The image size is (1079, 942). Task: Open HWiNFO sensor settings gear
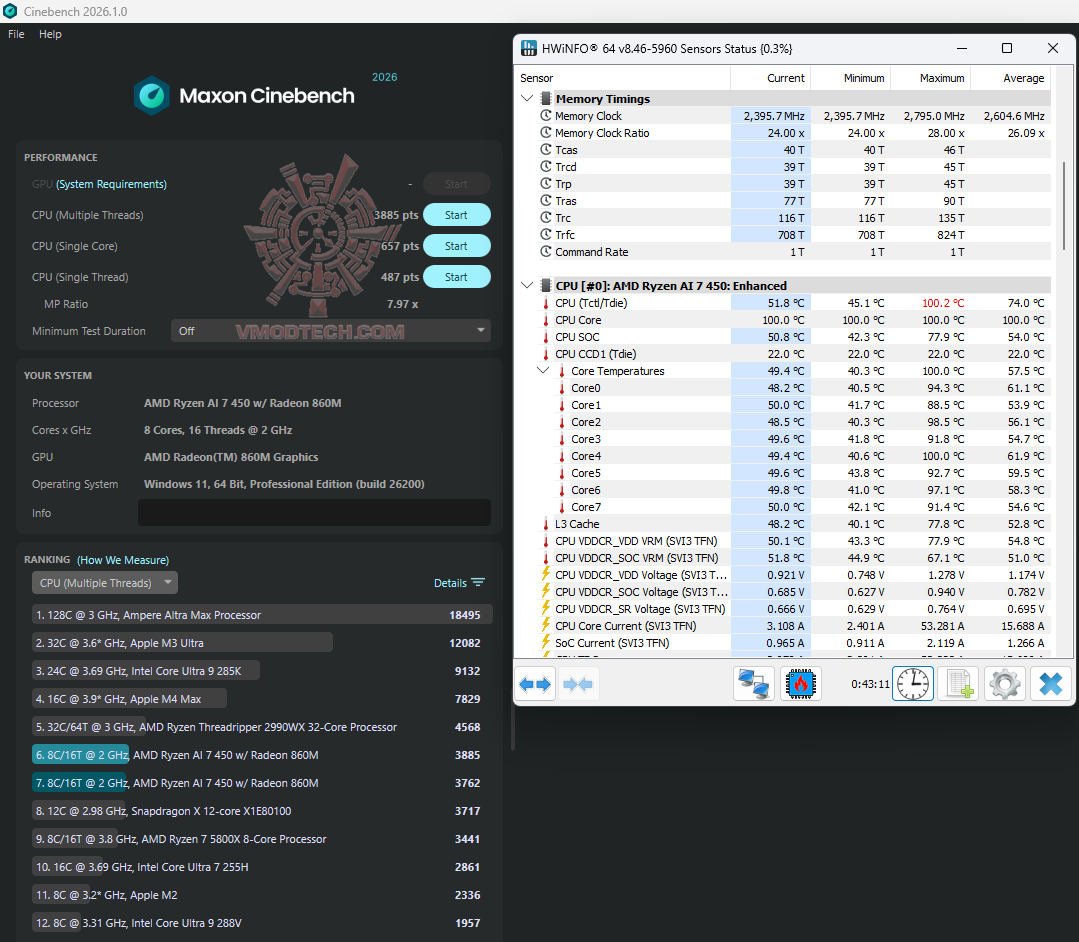click(x=1005, y=684)
